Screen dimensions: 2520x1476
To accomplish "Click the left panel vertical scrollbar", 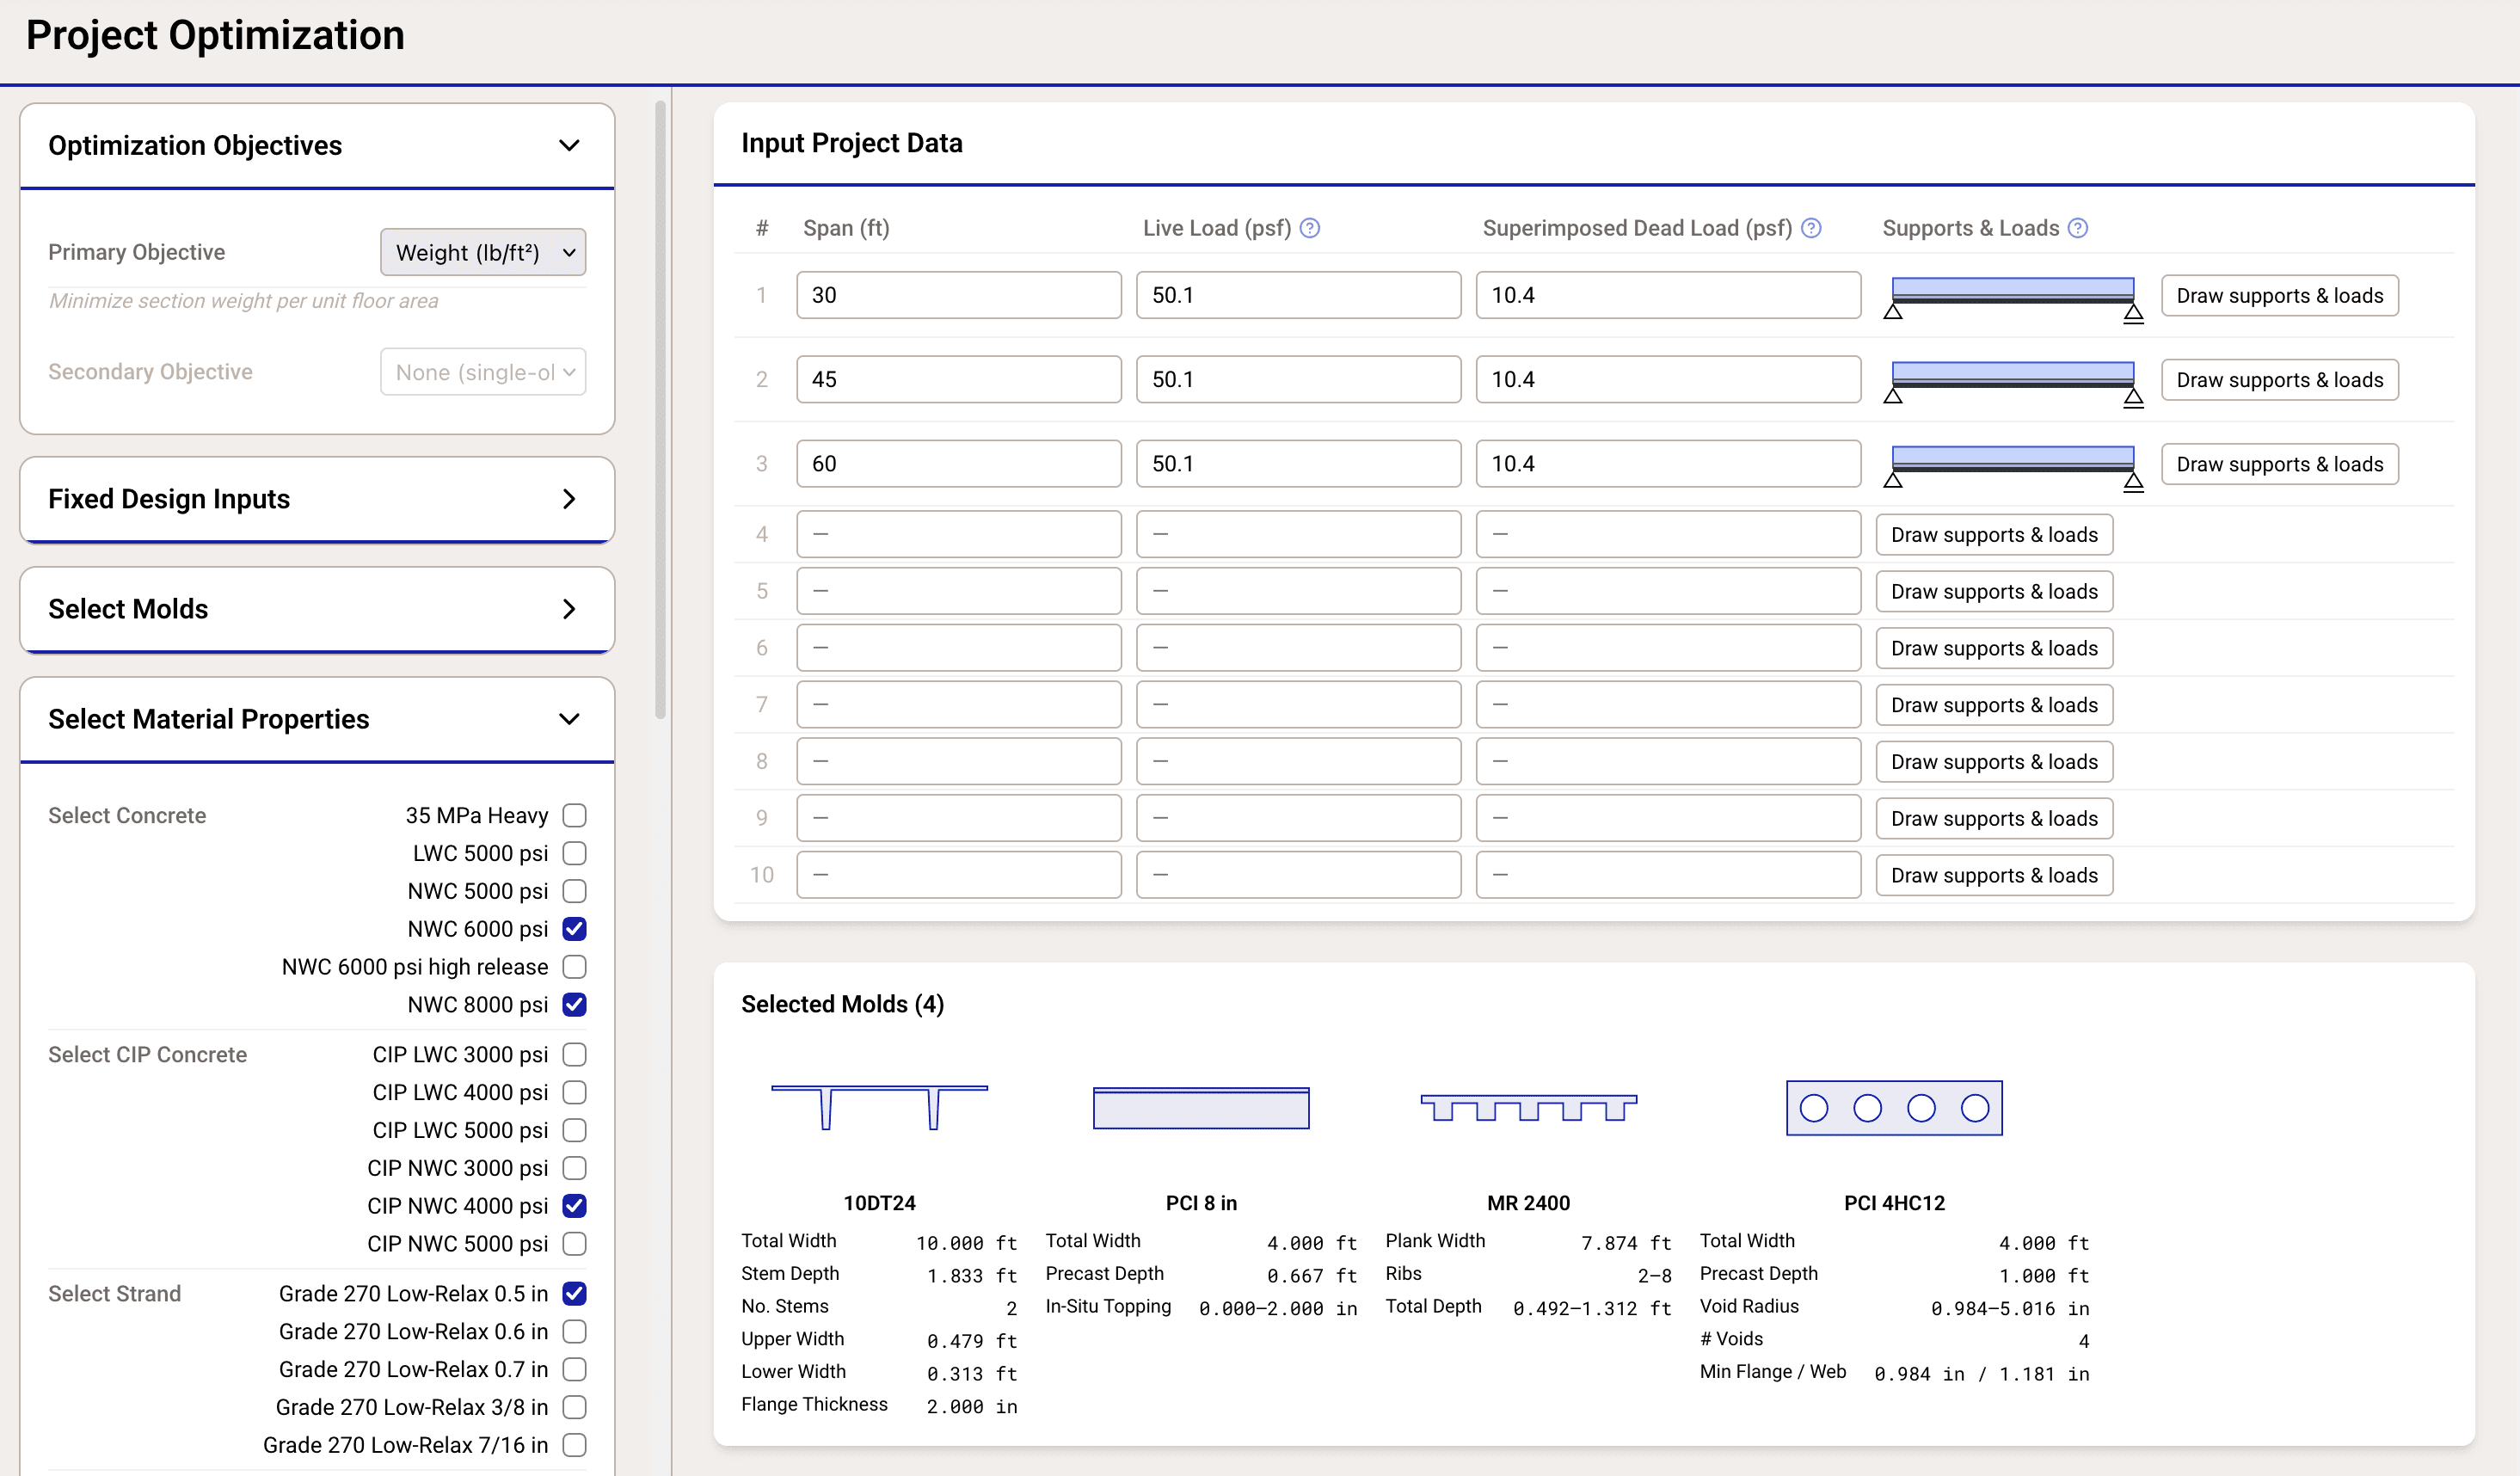I will click(x=660, y=410).
